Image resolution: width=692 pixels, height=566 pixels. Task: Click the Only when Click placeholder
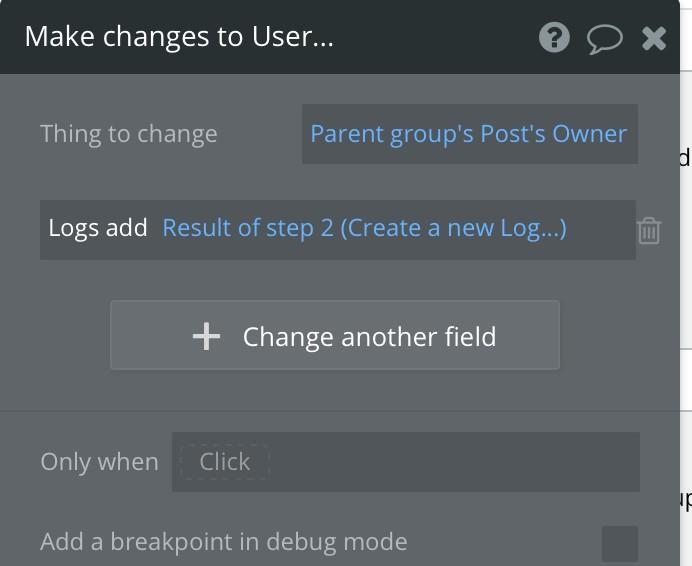point(225,462)
